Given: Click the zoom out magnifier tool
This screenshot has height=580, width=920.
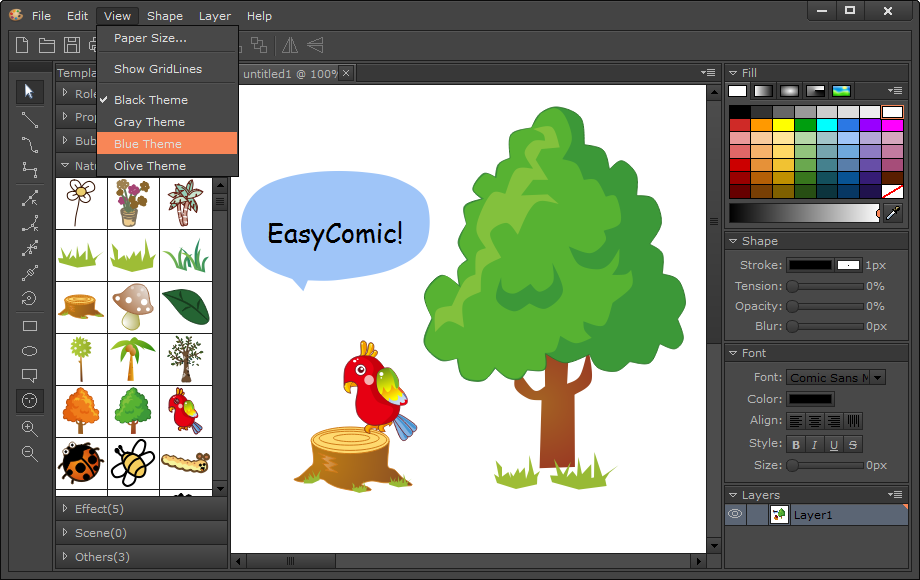Looking at the screenshot, I should point(30,453).
